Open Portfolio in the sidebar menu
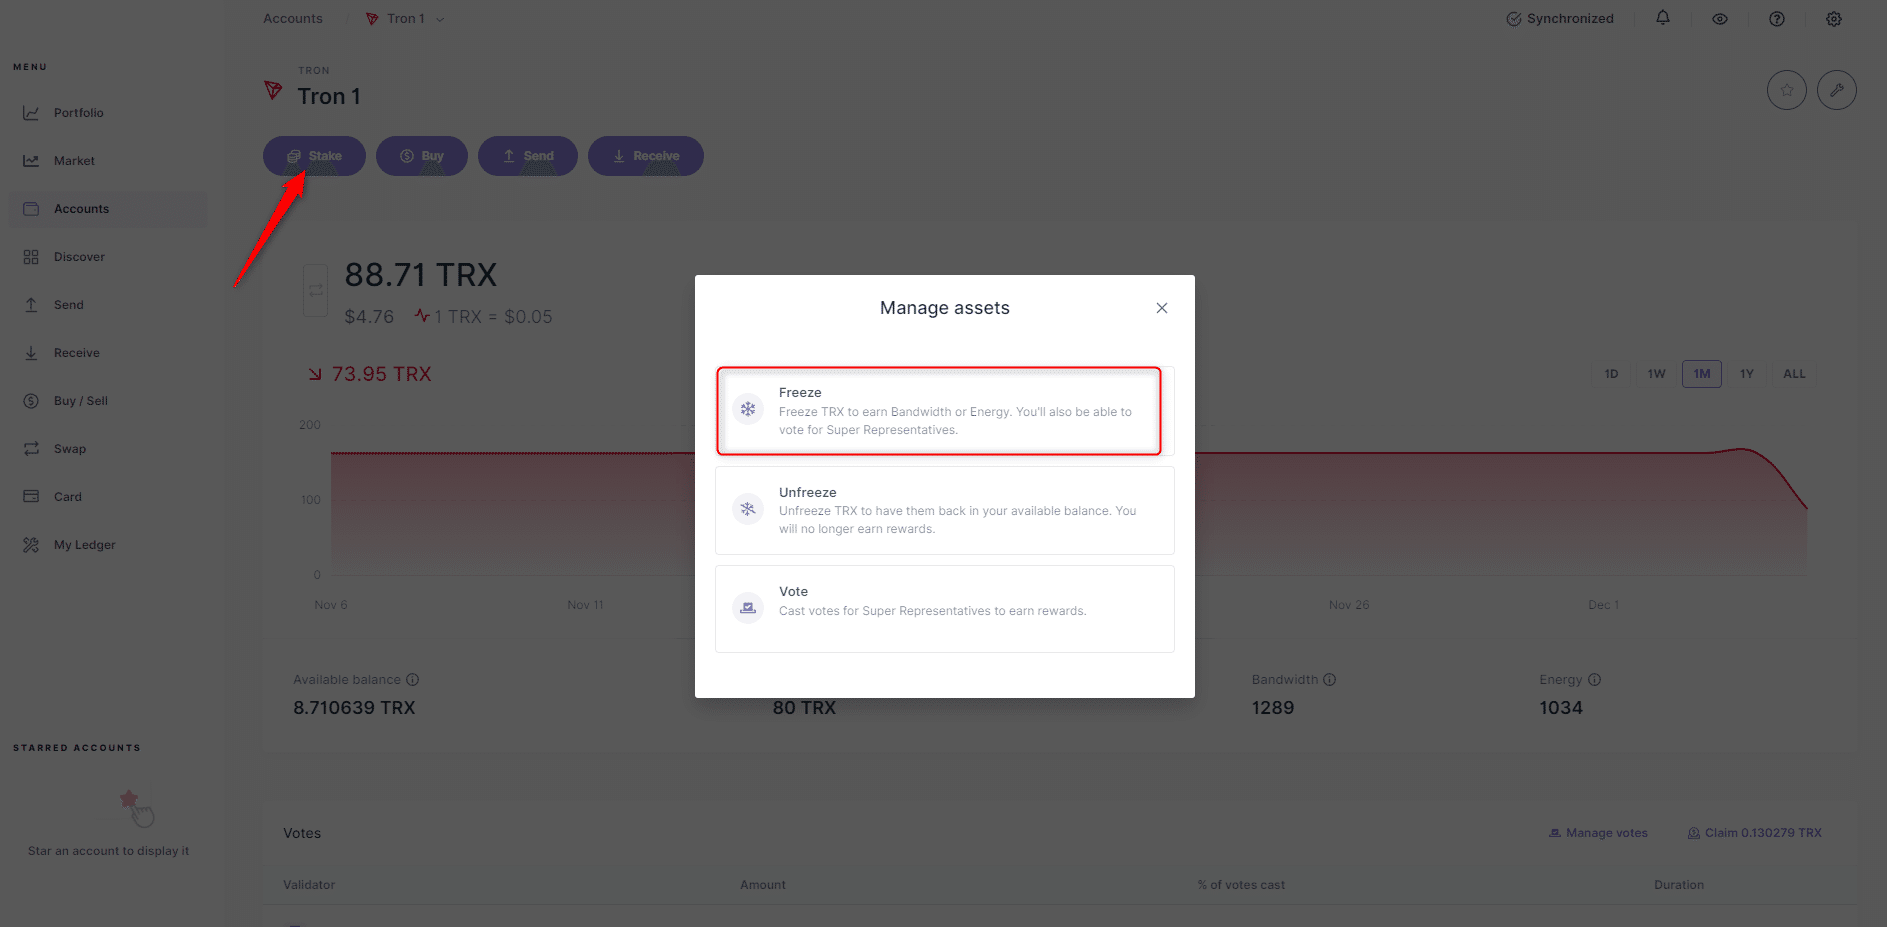Image resolution: width=1887 pixels, height=927 pixels. (78, 113)
